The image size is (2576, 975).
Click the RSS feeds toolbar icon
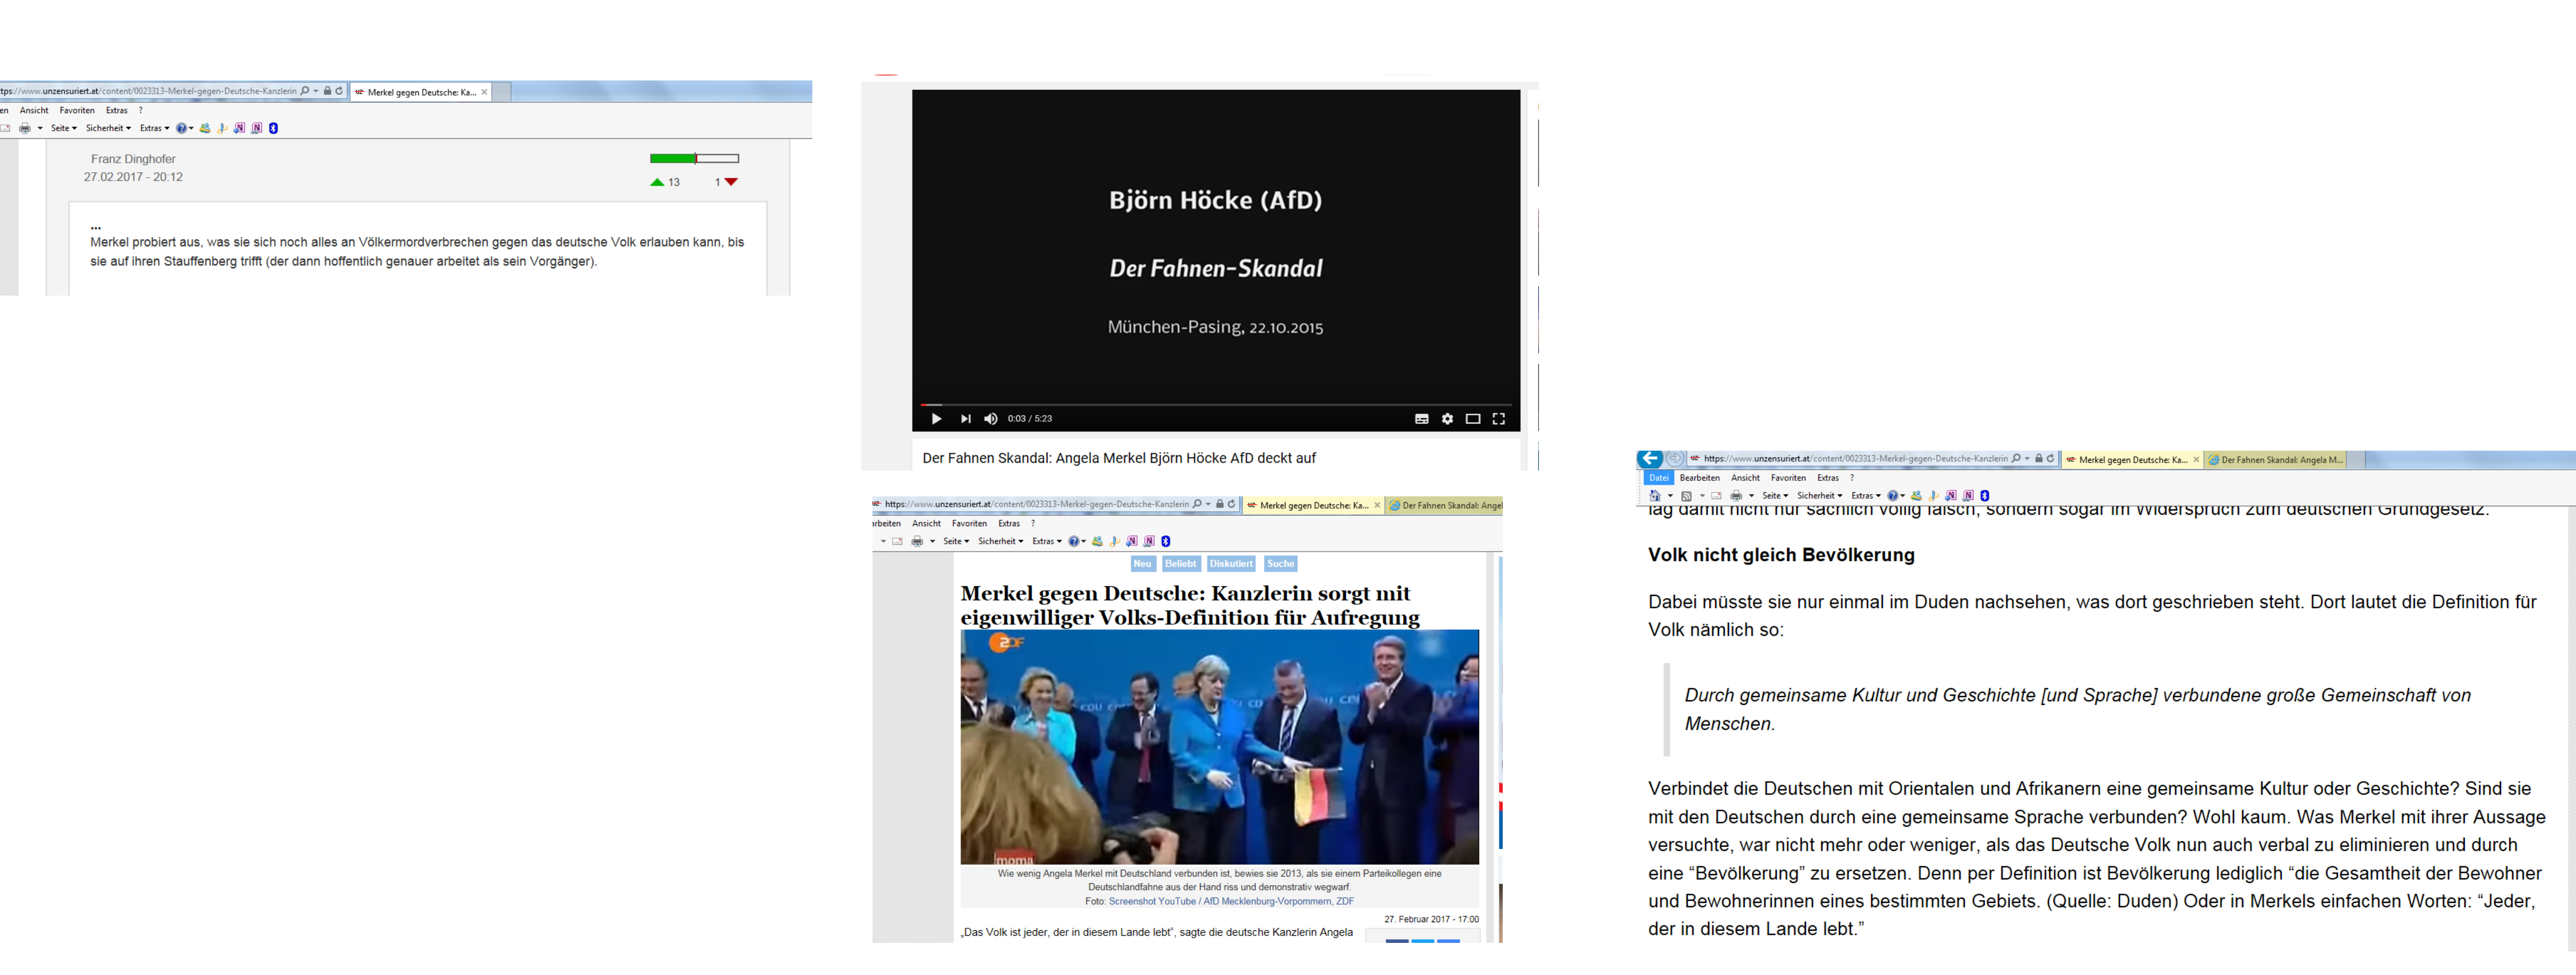(x=1687, y=496)
